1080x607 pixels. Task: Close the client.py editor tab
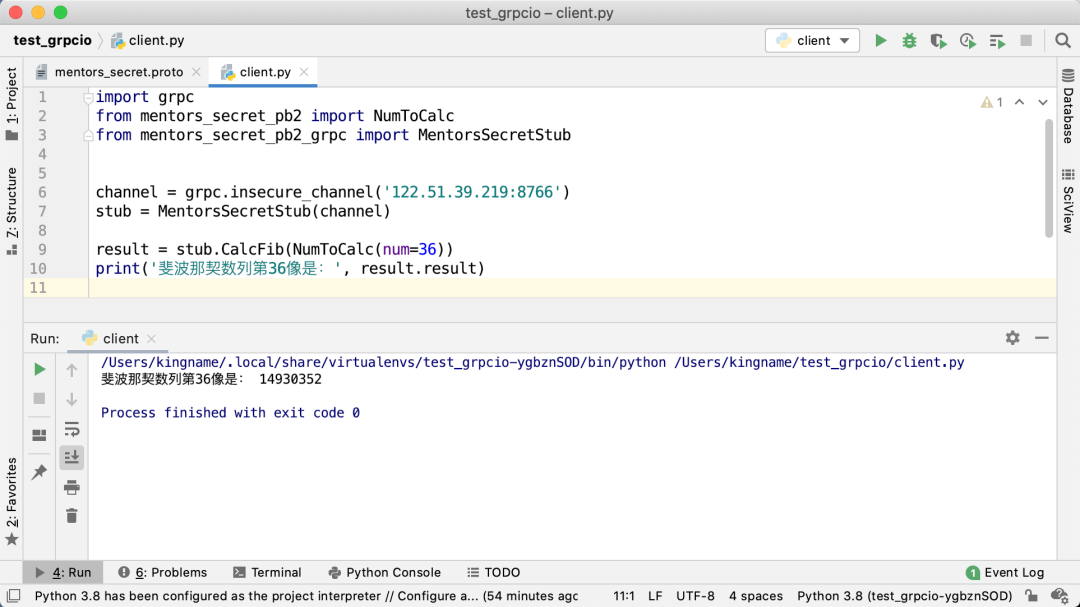point(304,72)
